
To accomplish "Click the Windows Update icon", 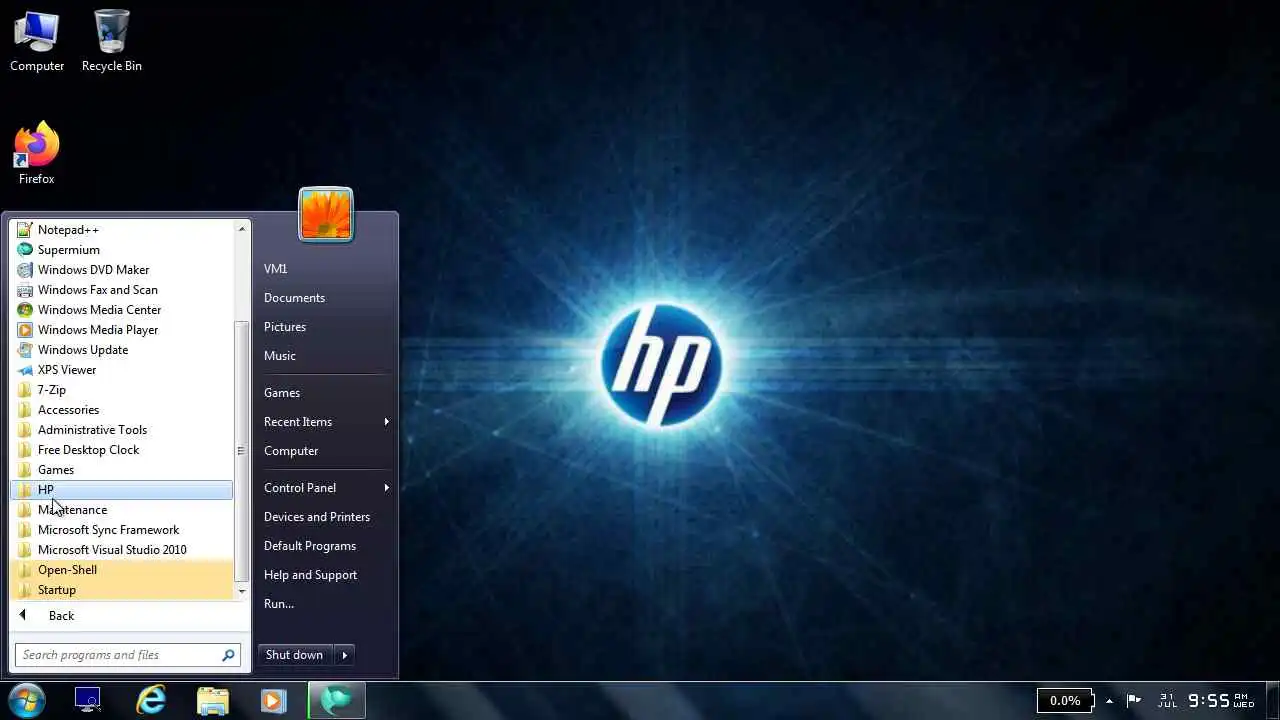I will click(x=25, y=350).
